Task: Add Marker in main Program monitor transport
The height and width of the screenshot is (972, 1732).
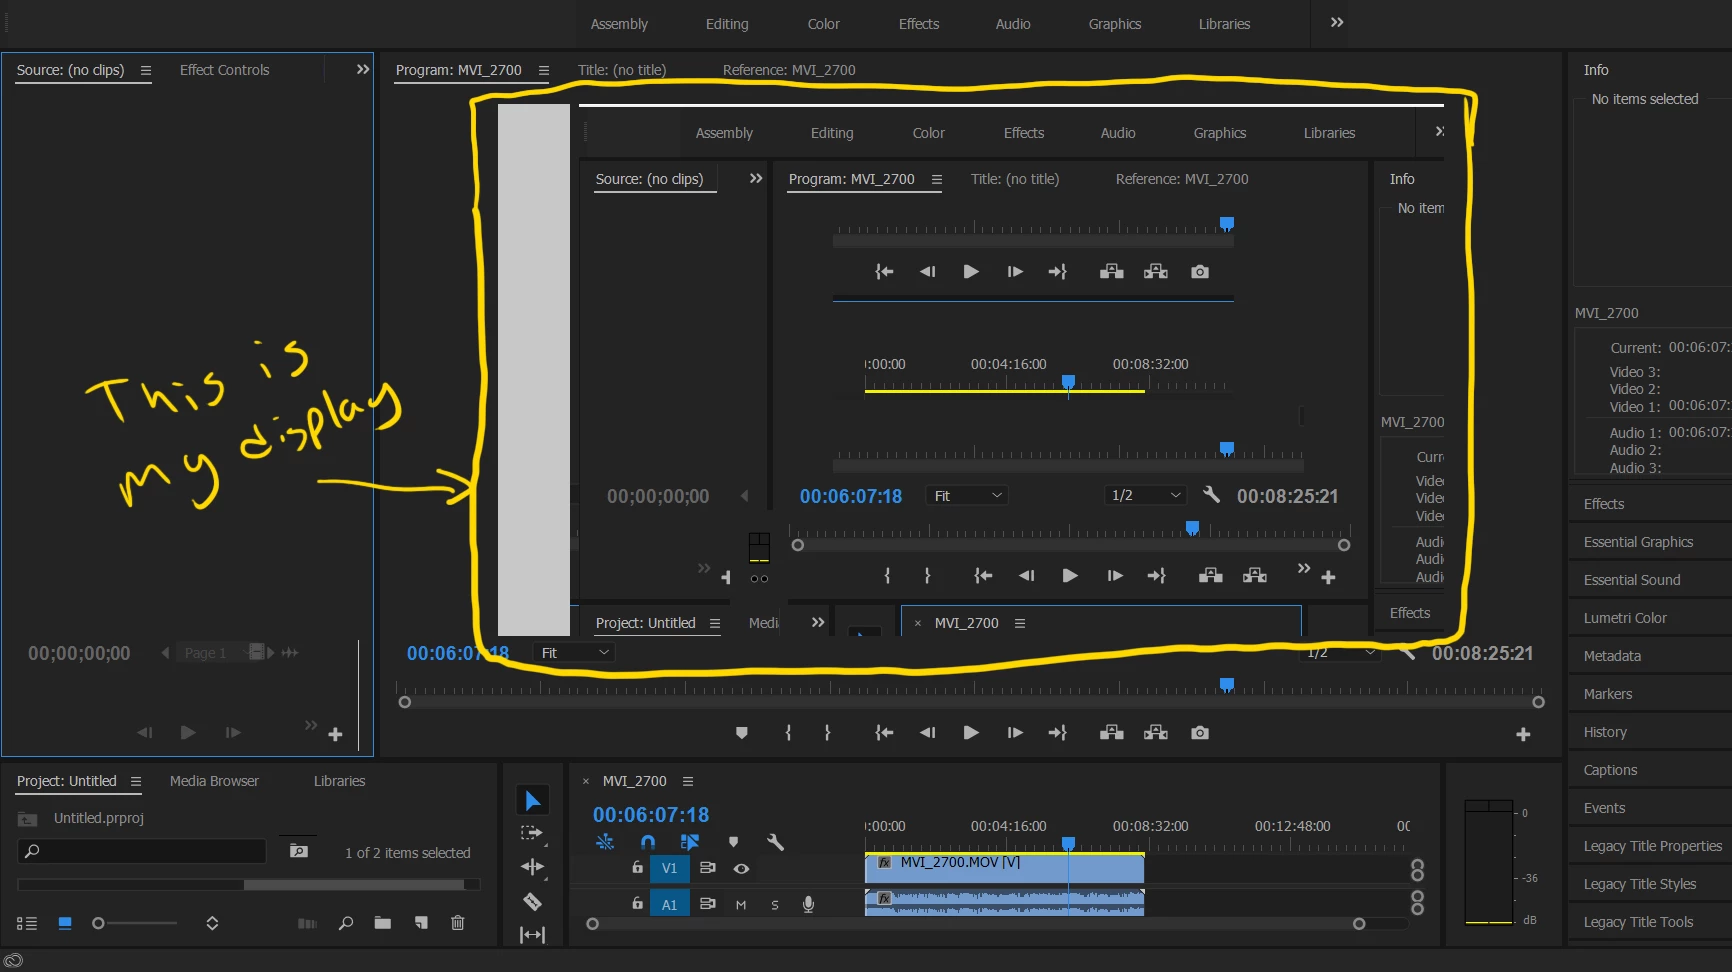Action: point(741,733)
